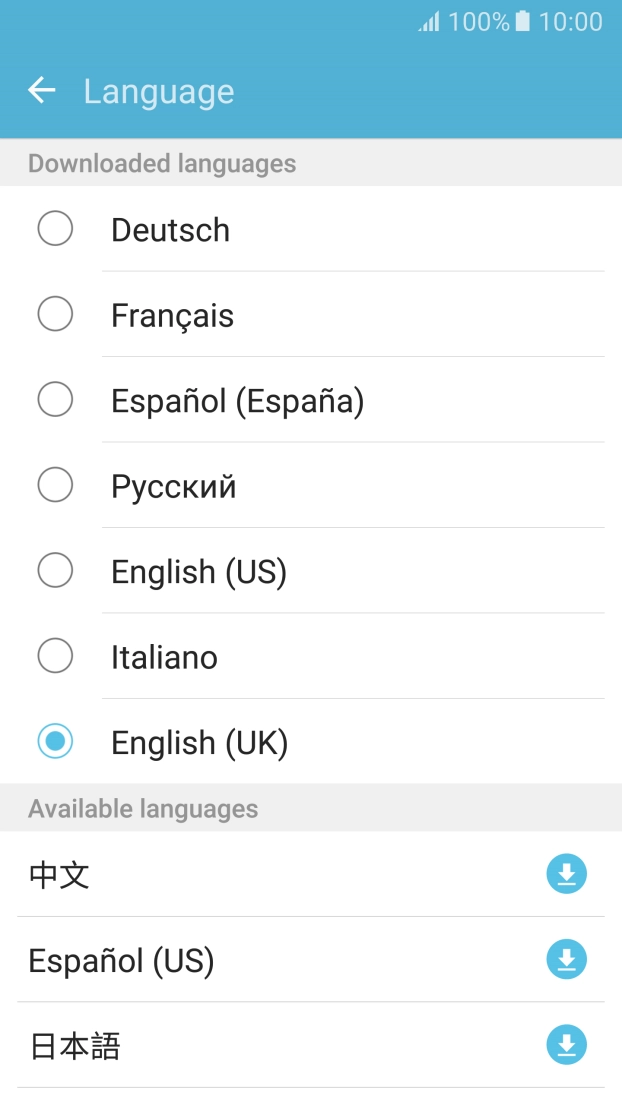Download the 中文 language pack
The height and width of the screenshot is (1105, 622).
(566, 873)
